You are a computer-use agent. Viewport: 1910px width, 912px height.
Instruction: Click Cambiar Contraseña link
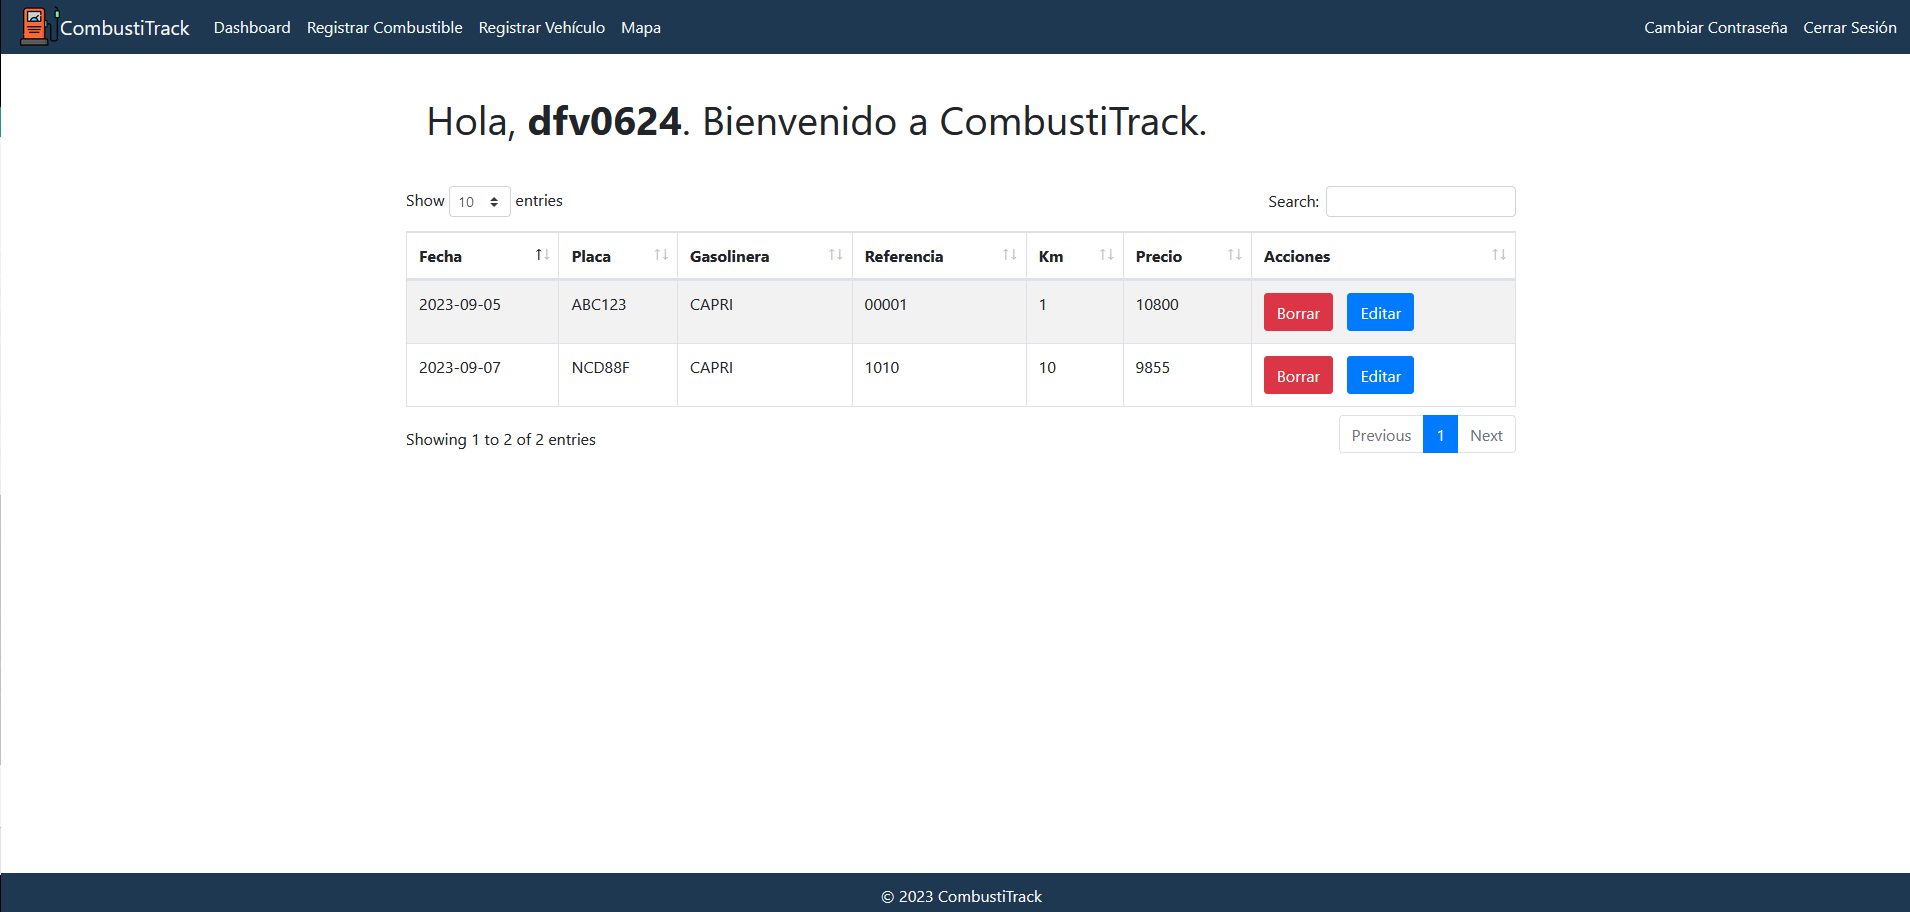pos(1715,28)
